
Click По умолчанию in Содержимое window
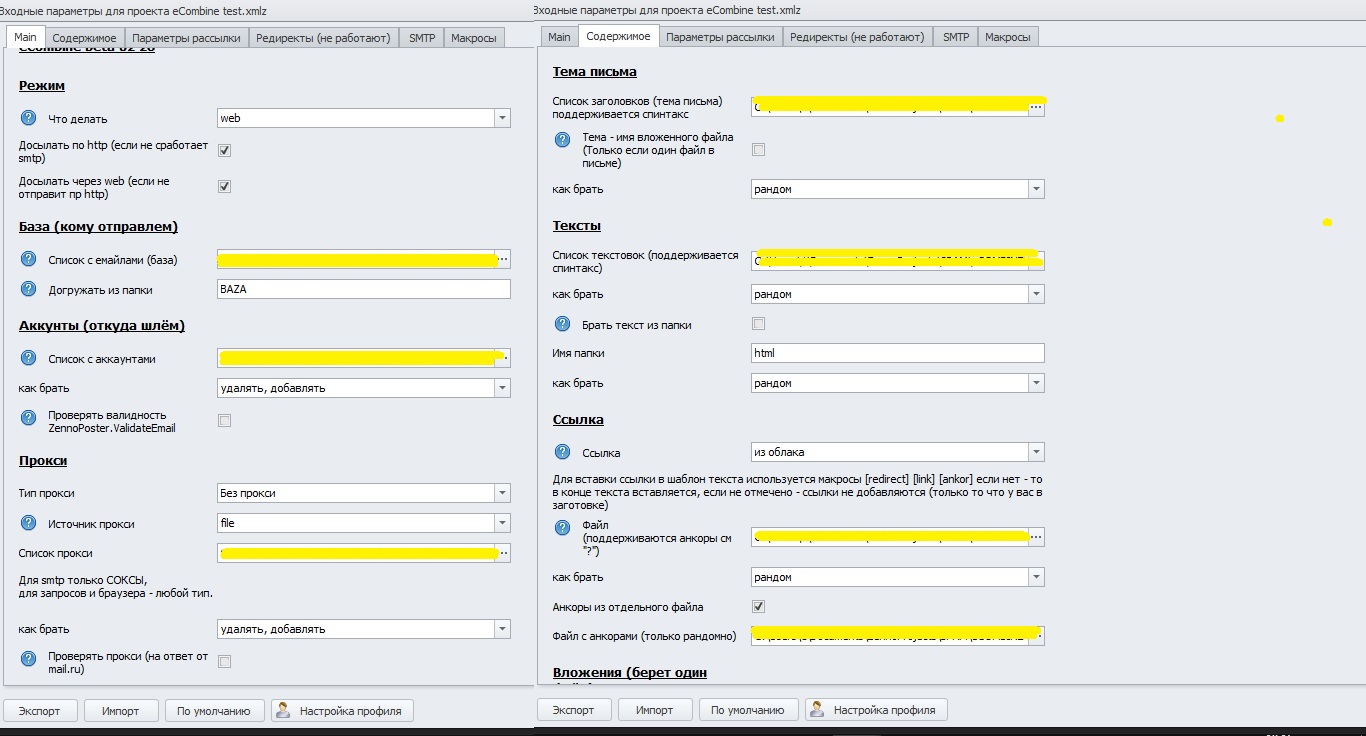748,710
